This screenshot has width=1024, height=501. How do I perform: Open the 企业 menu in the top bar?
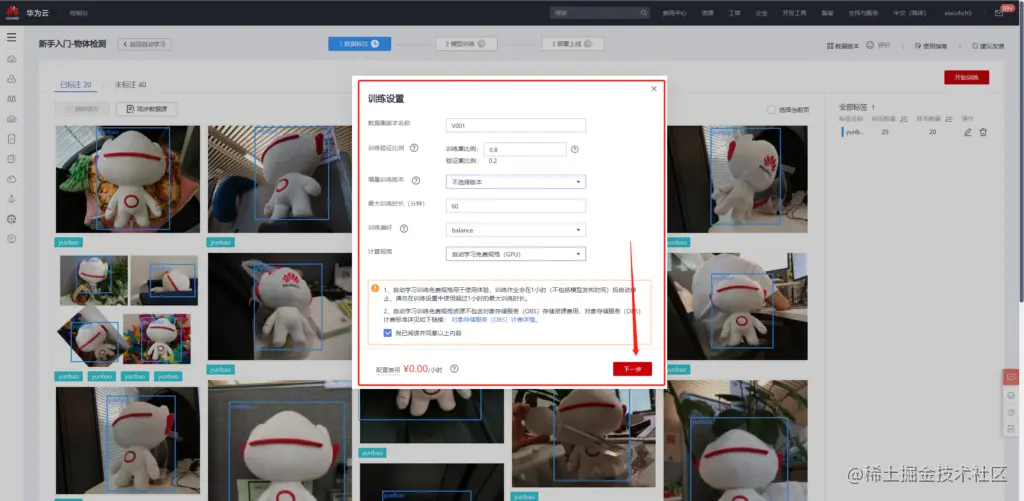coord(761,12)
